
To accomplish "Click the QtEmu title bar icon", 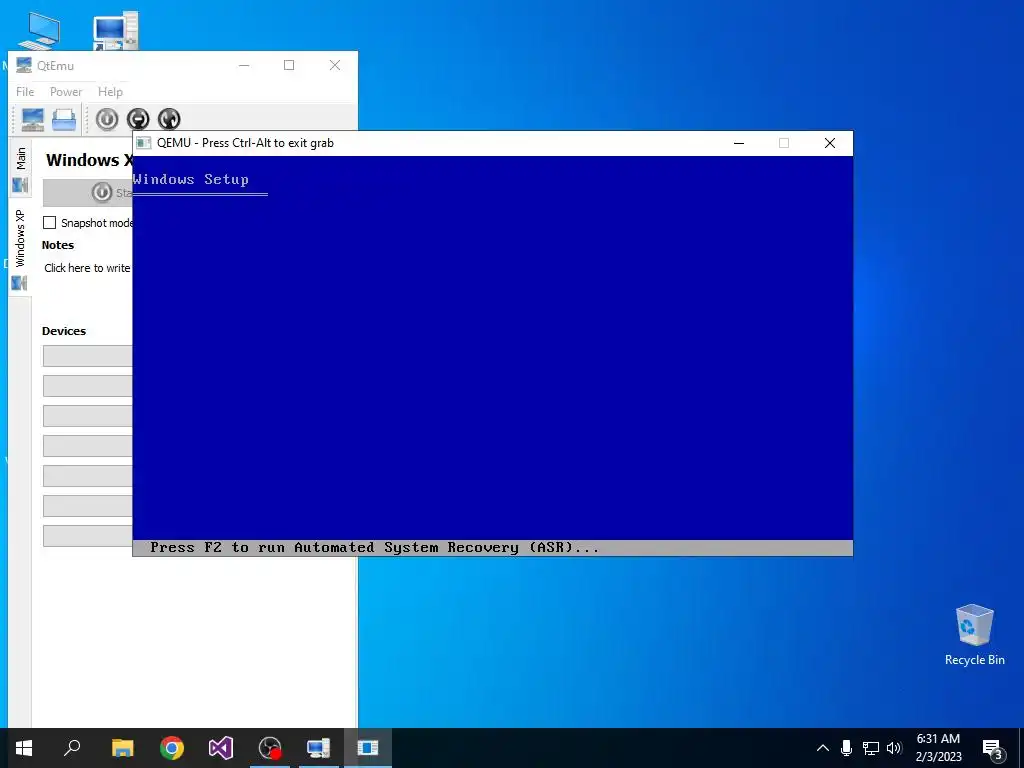I will pyautogui.click(x=24, y=65).
